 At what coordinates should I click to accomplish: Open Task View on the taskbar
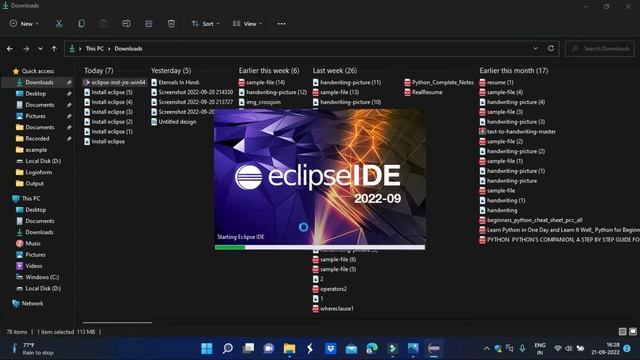click(248, 348)
